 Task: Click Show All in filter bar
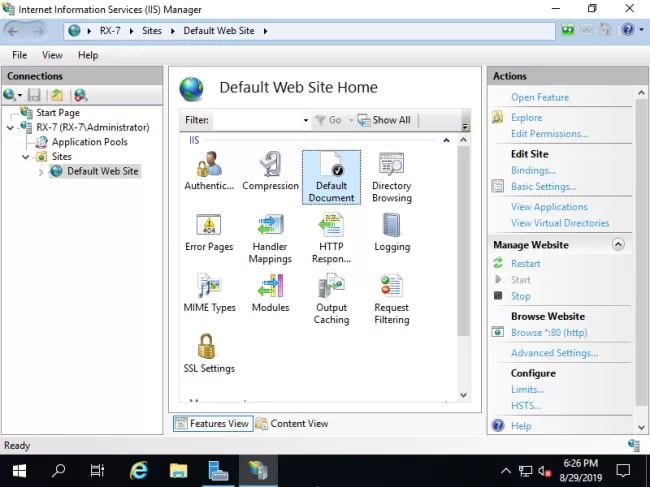point(384,120)
